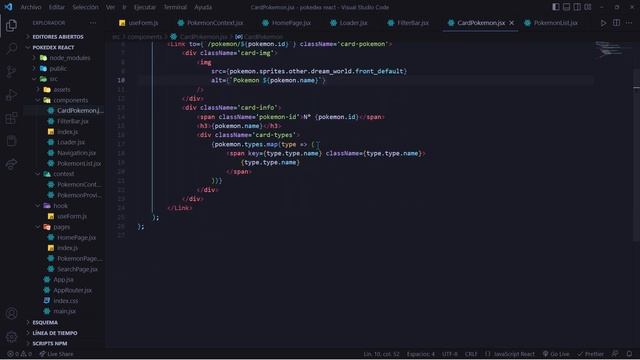Start Live Share from status bar

coord(56,354)
